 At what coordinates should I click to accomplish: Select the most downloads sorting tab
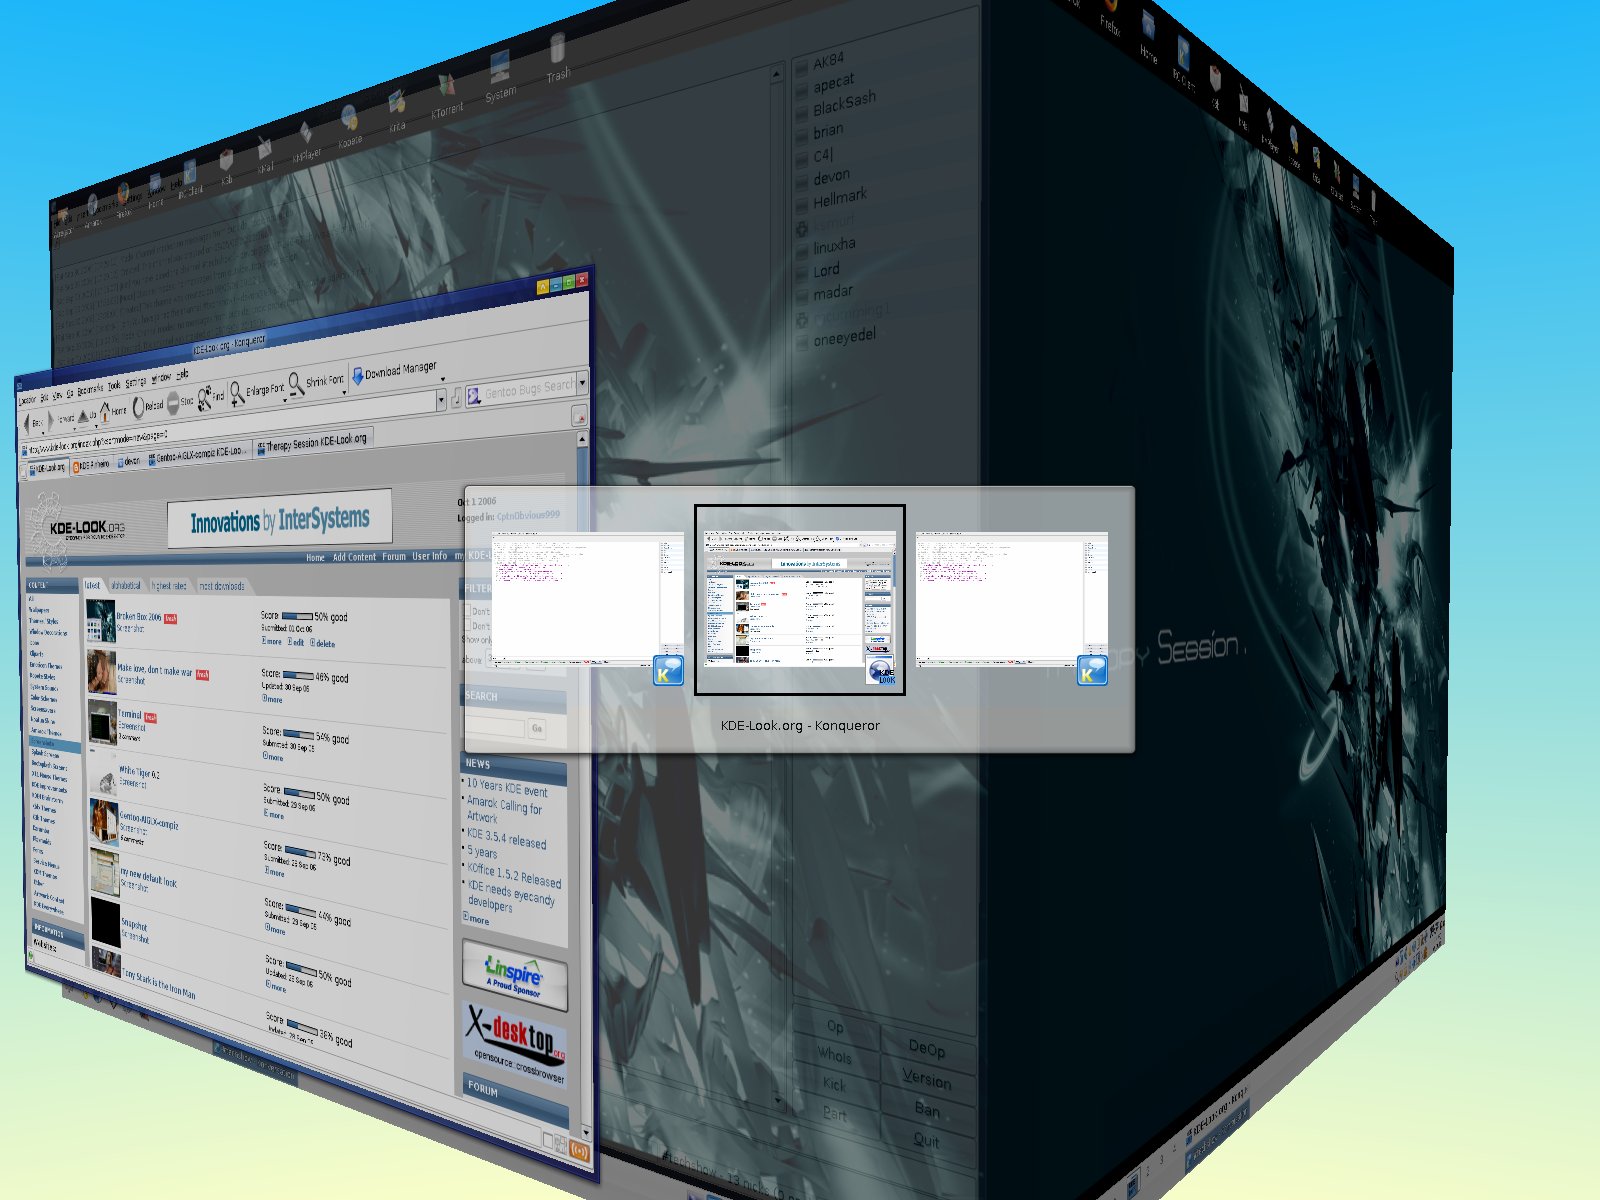click(221, 586)
